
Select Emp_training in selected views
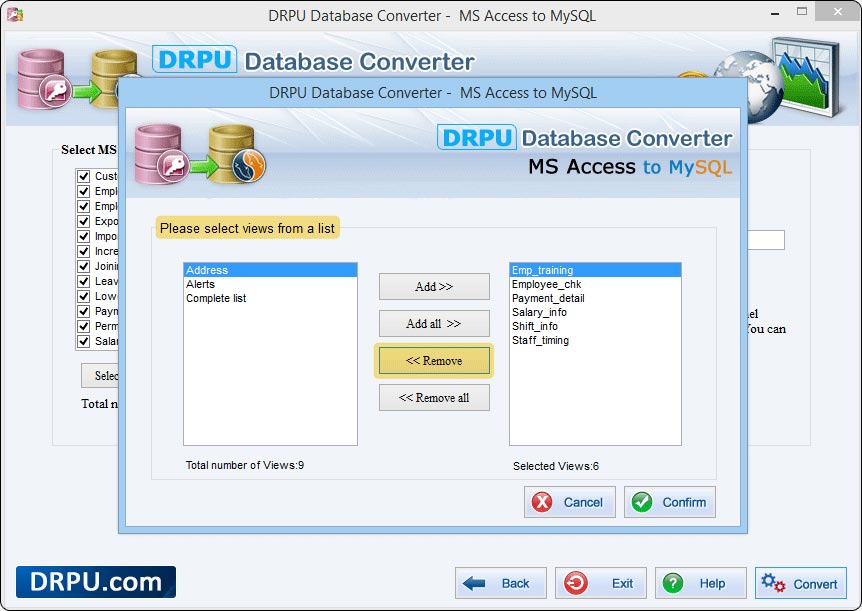(x=595, y=270)
